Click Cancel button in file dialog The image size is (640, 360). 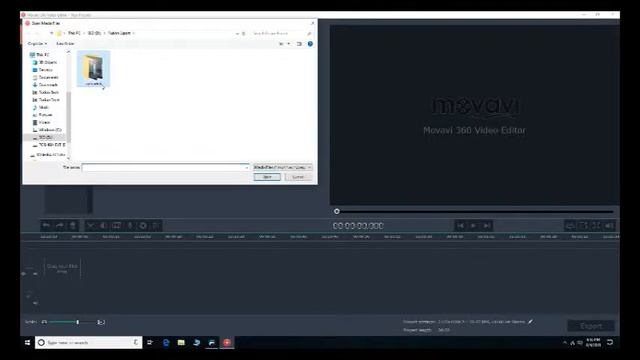(298, 177)
